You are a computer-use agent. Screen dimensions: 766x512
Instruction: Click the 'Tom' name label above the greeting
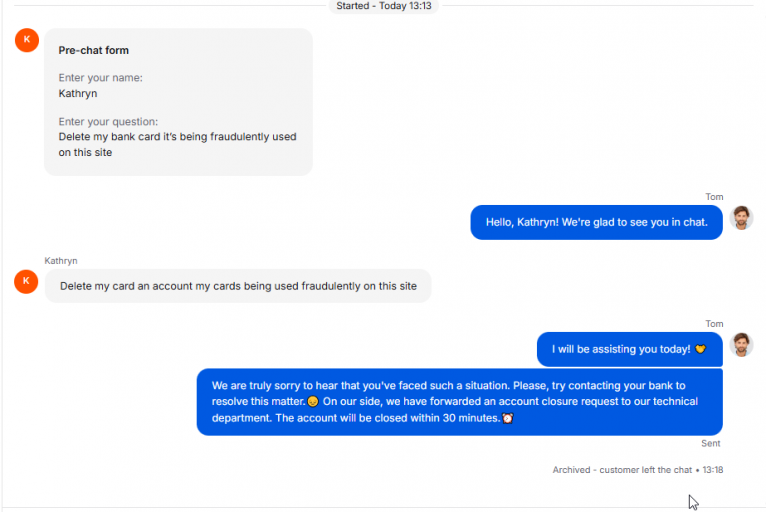coord(714,197)
